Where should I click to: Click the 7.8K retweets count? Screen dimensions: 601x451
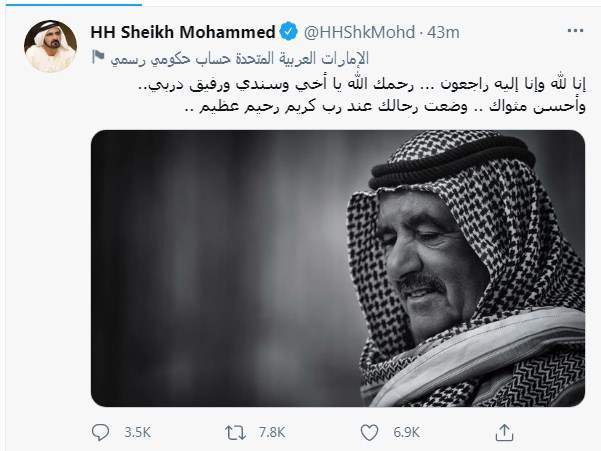pyautogui.click(x=272, y=433)
